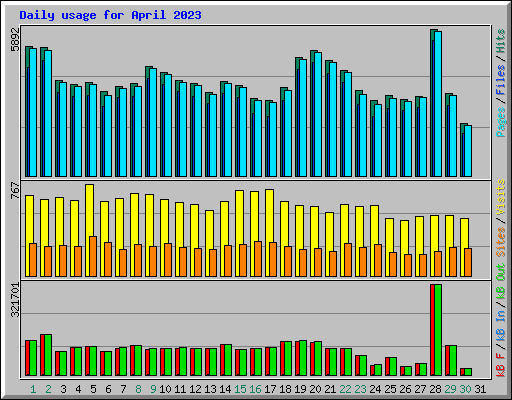The height and width of the screenshot is (400, 512).
Task: Select day label "6" on the x-axis
Action: tap(108, 389)
